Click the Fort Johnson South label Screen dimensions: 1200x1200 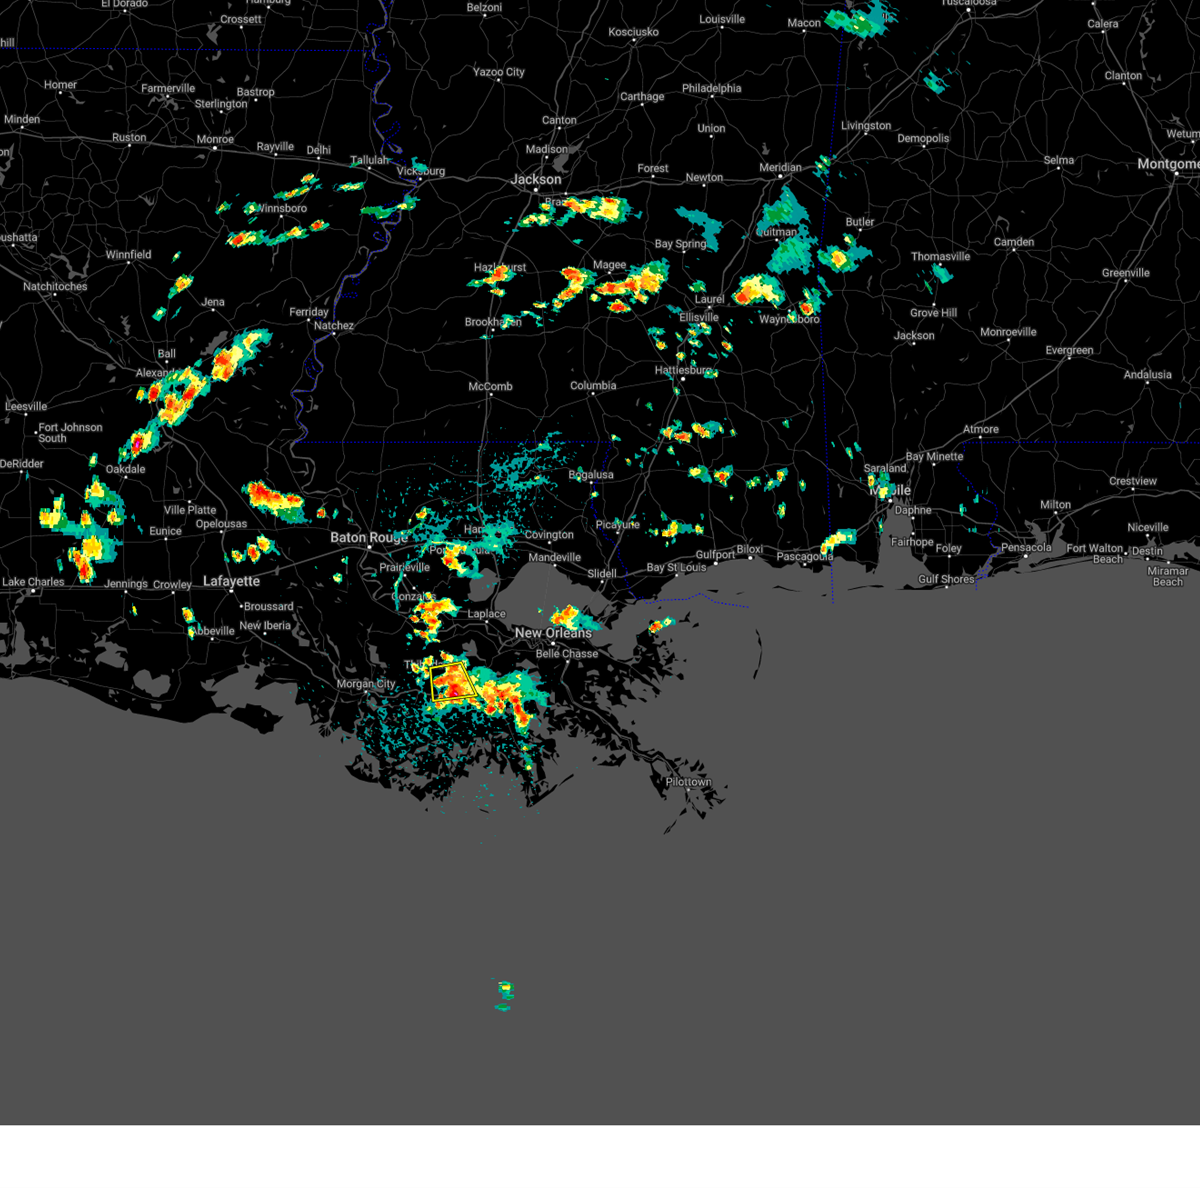point(70,433)
